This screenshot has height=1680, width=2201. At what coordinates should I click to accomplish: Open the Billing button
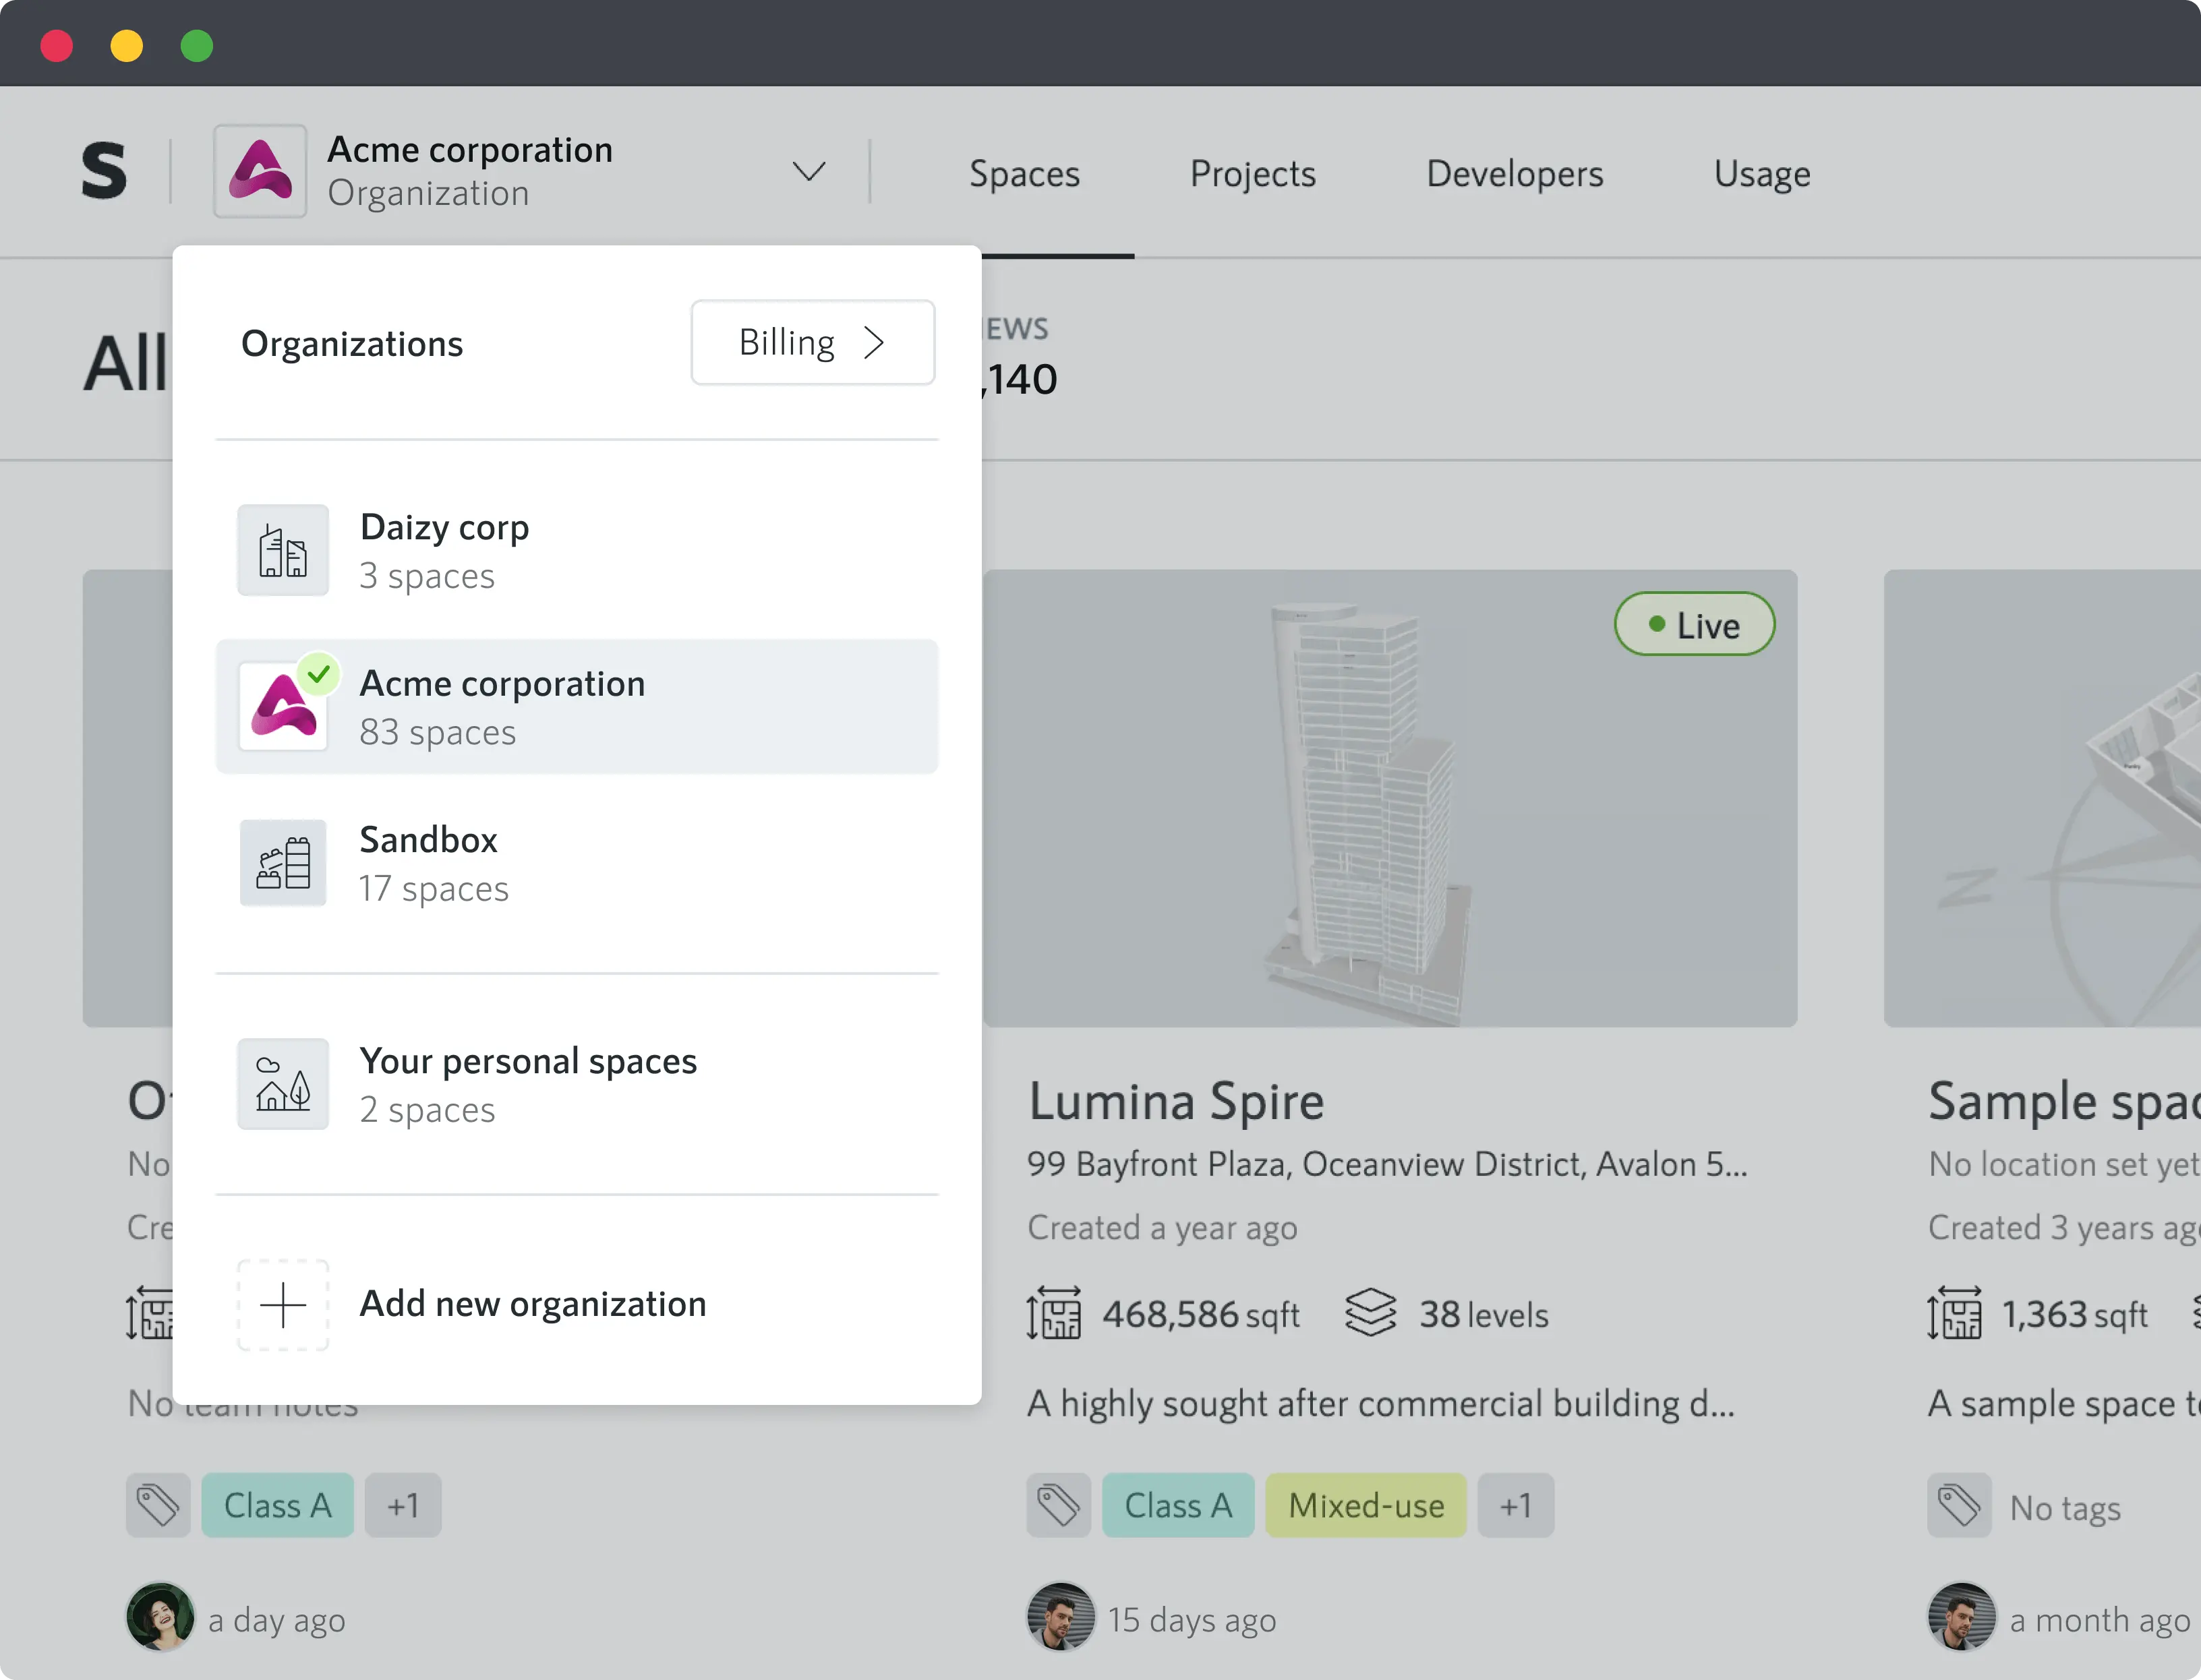point(812,342)
